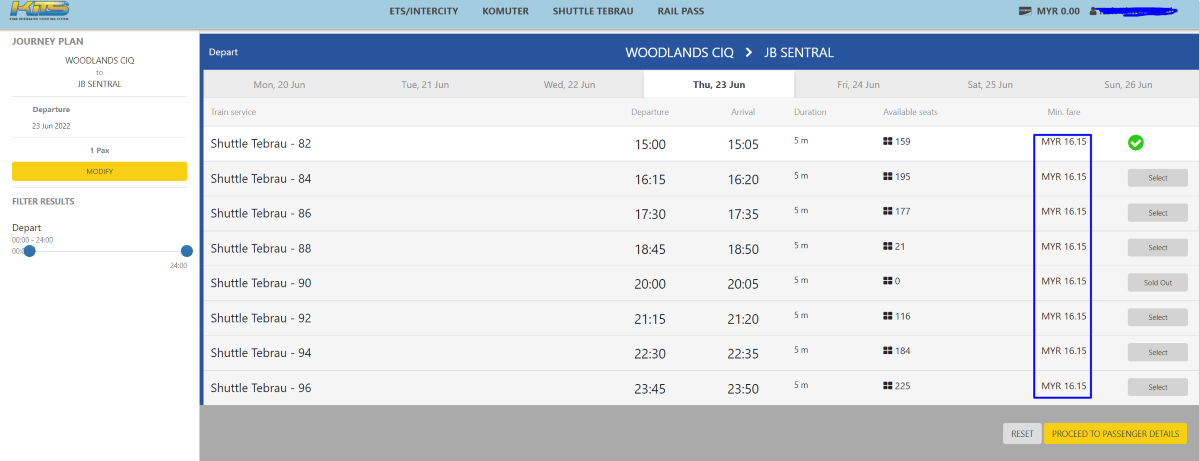The height and width of the screenshot is (461, 1200).
Task: Select Shuttle Tebrau 86 train
Action: coord(1158,213)
